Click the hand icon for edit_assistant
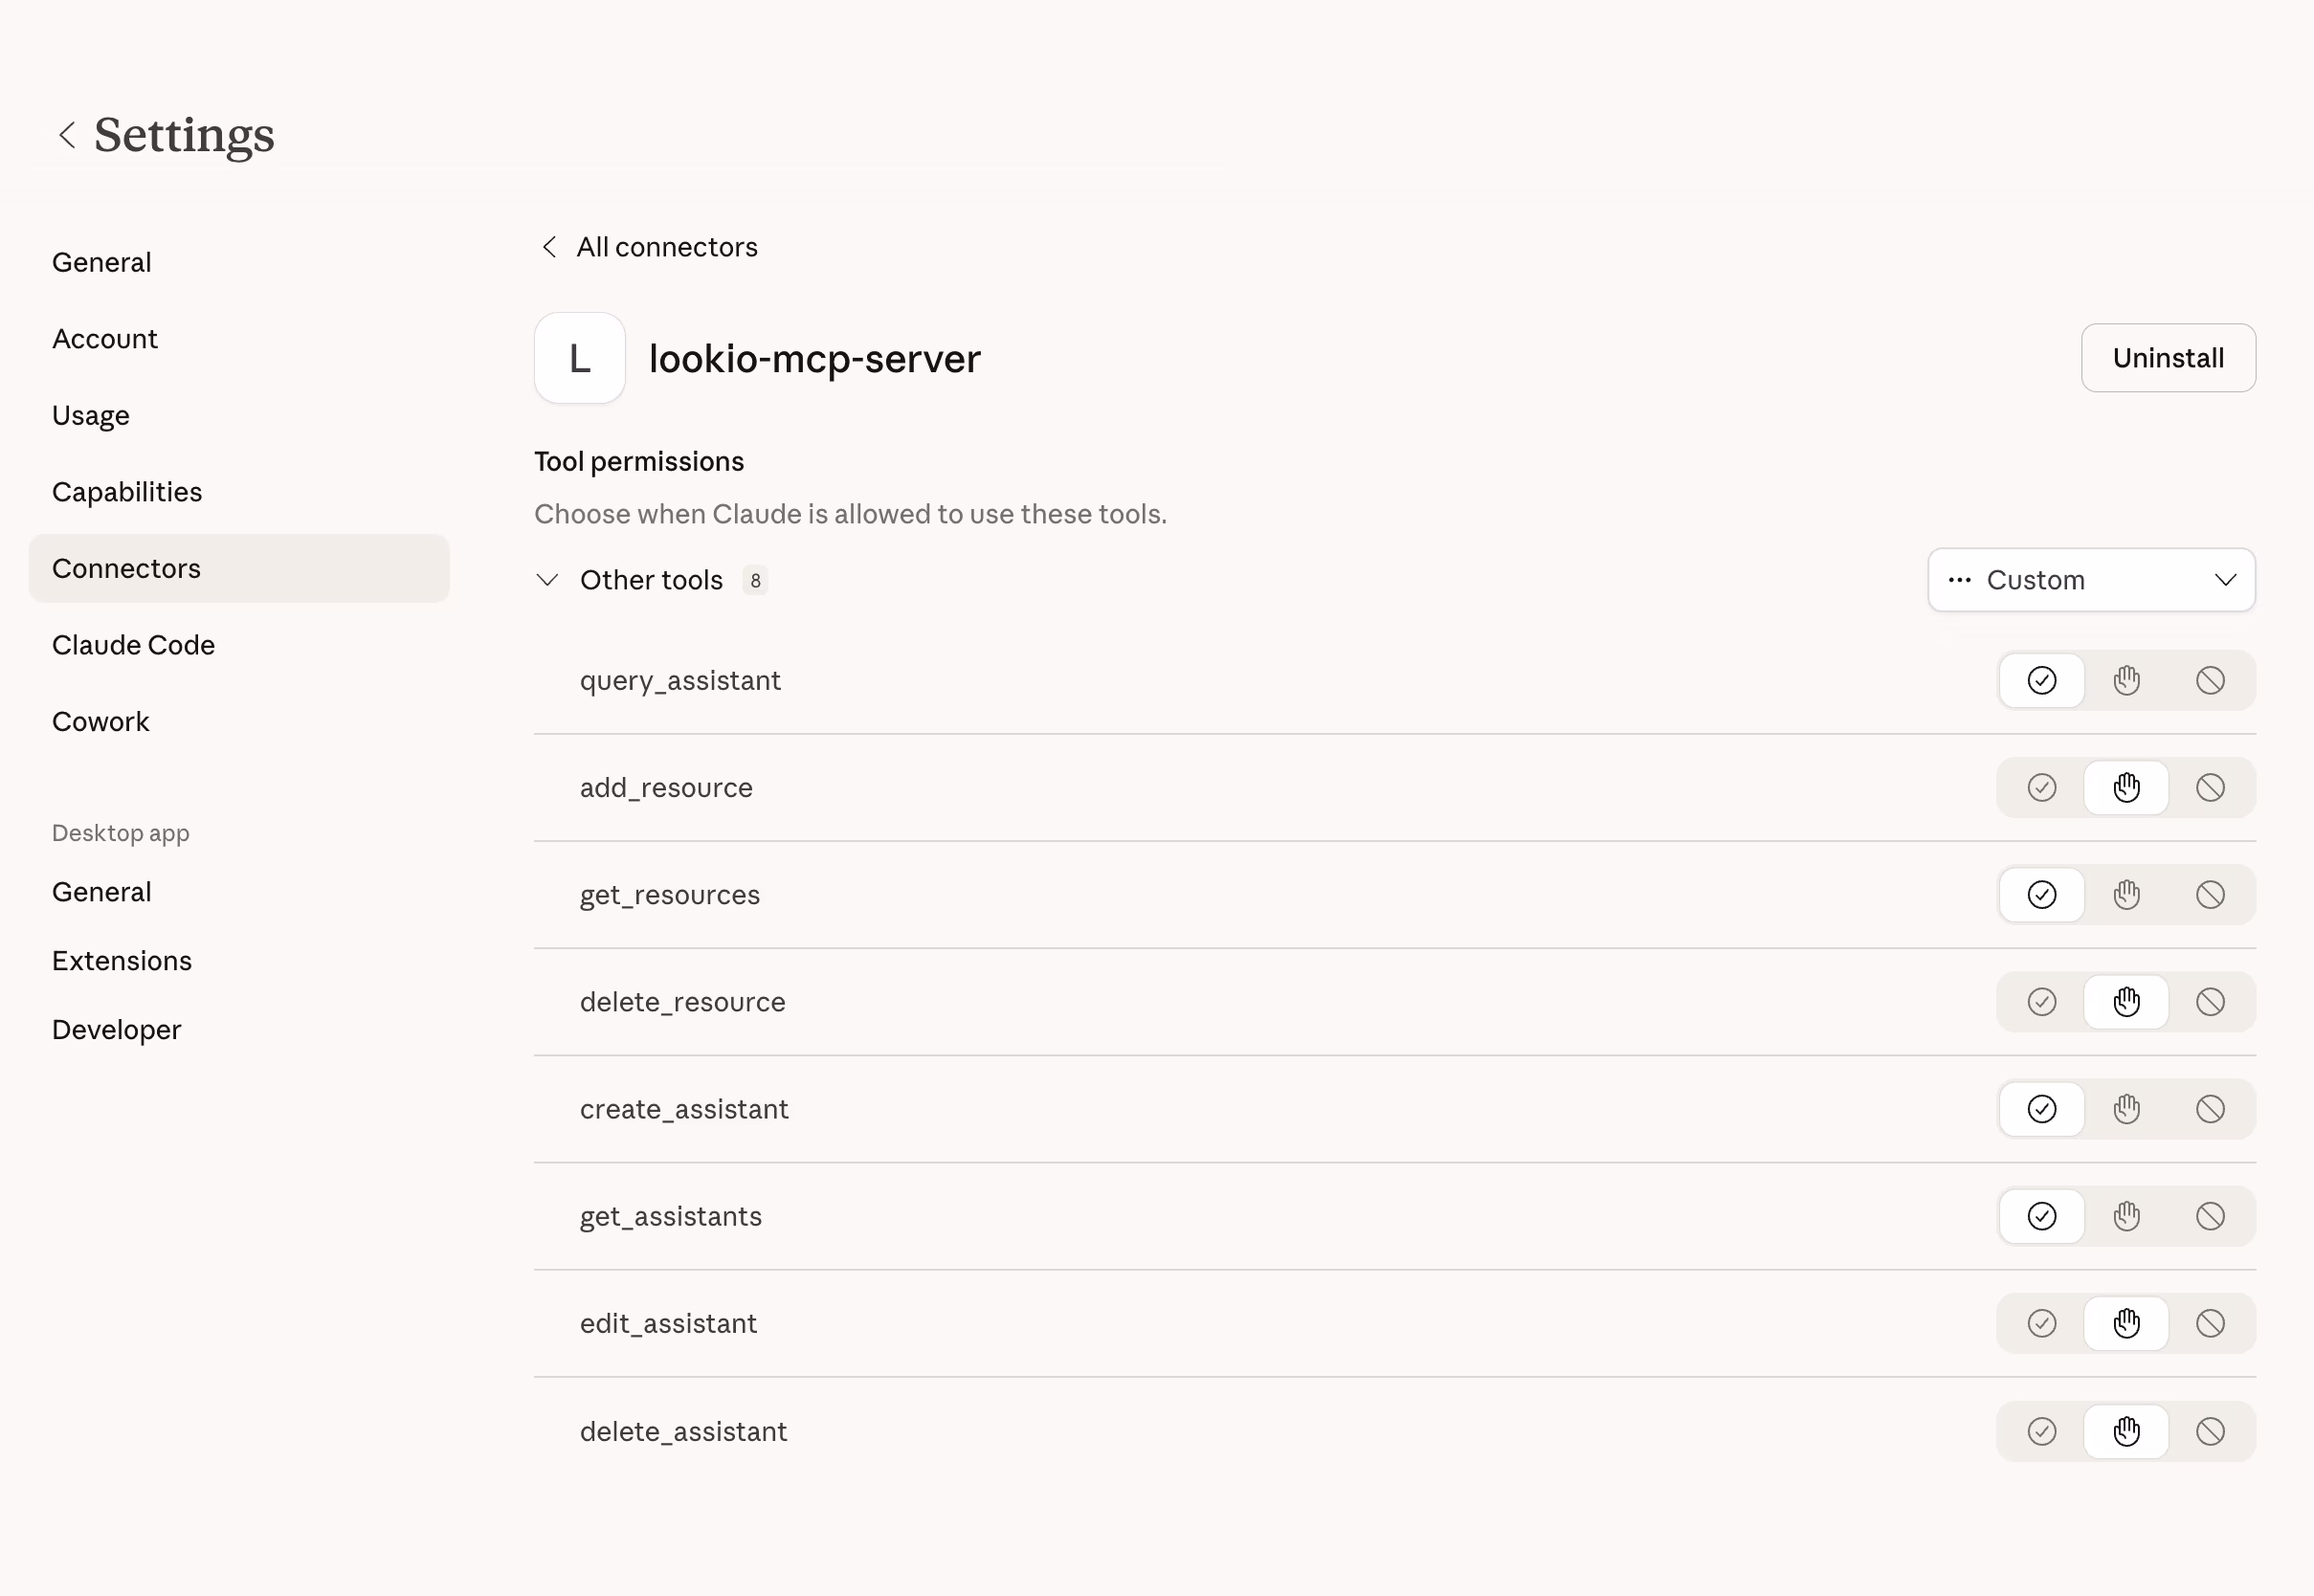 coord(2127,1323)
